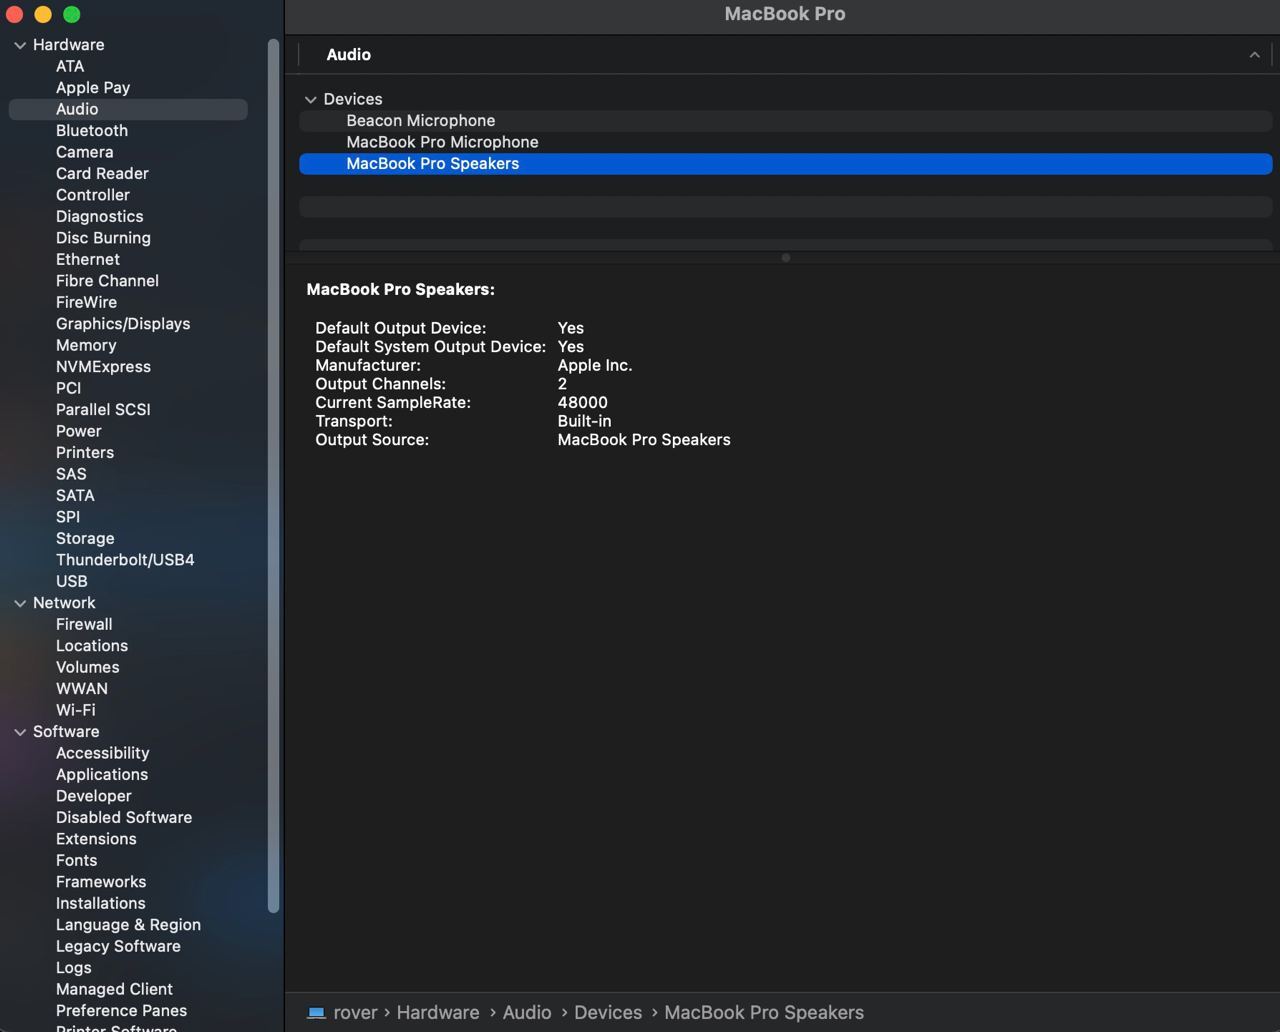1280x1032 pixels.
Task: Show Camera information
Action: point(84,152)
